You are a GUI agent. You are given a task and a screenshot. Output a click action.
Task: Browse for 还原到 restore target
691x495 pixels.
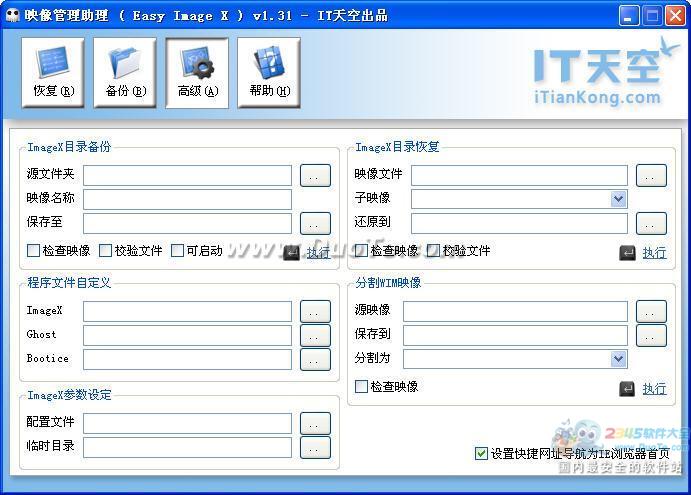651,223
